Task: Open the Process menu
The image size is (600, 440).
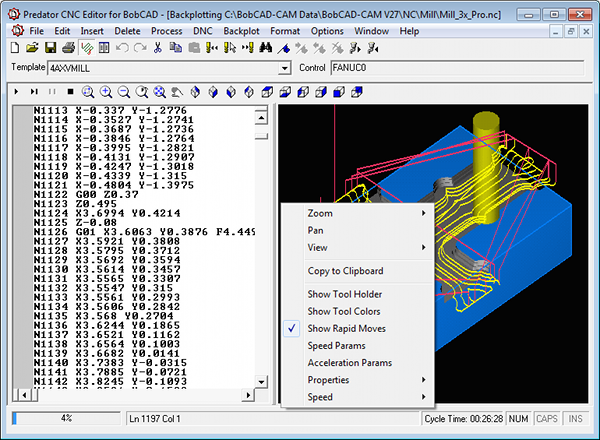Action: click(166, 31)
